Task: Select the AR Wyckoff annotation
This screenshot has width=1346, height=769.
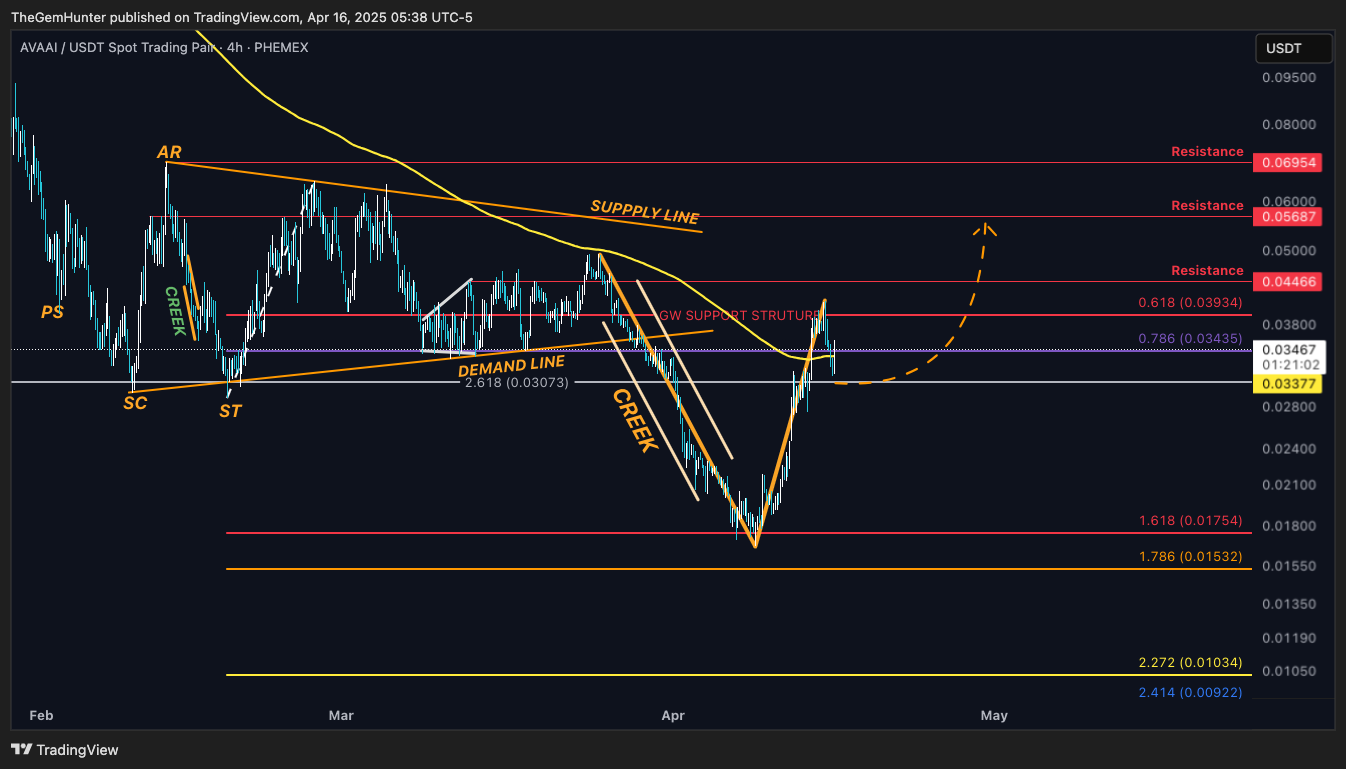Action: pos(168,152)
